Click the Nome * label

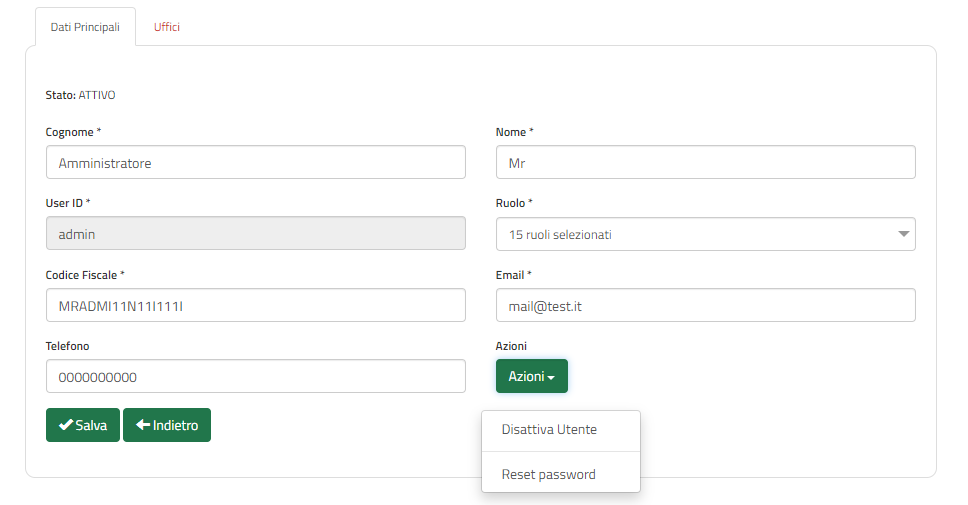[x=514, y=132]
